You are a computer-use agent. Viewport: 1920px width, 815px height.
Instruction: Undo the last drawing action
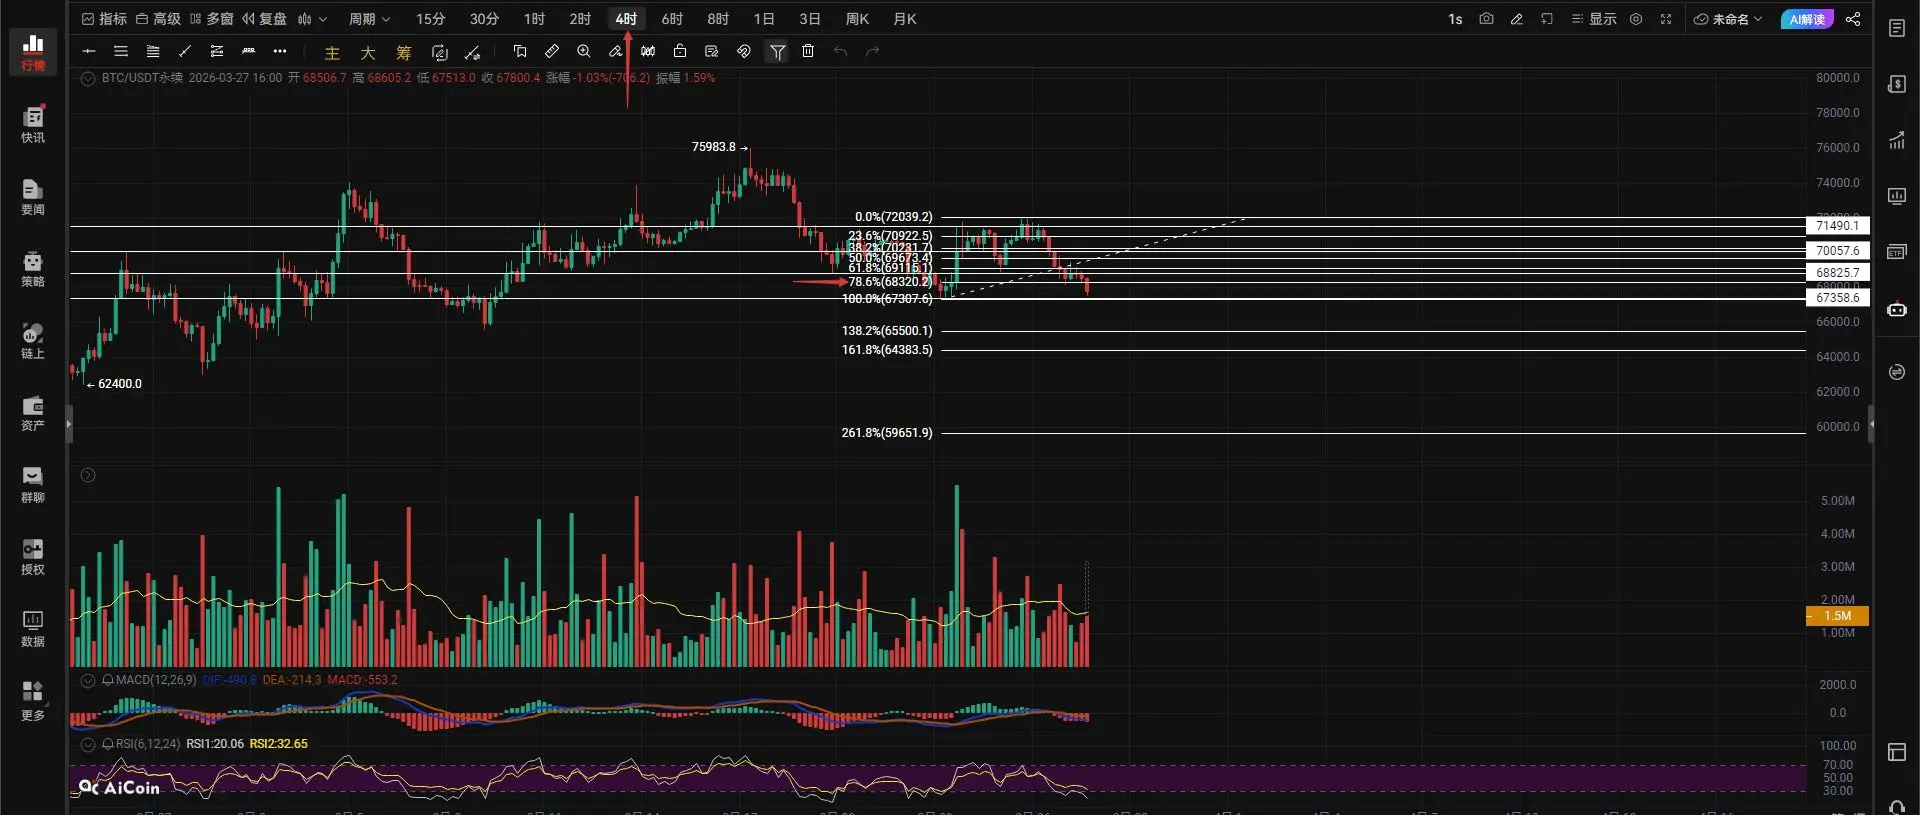click(840, 51)
